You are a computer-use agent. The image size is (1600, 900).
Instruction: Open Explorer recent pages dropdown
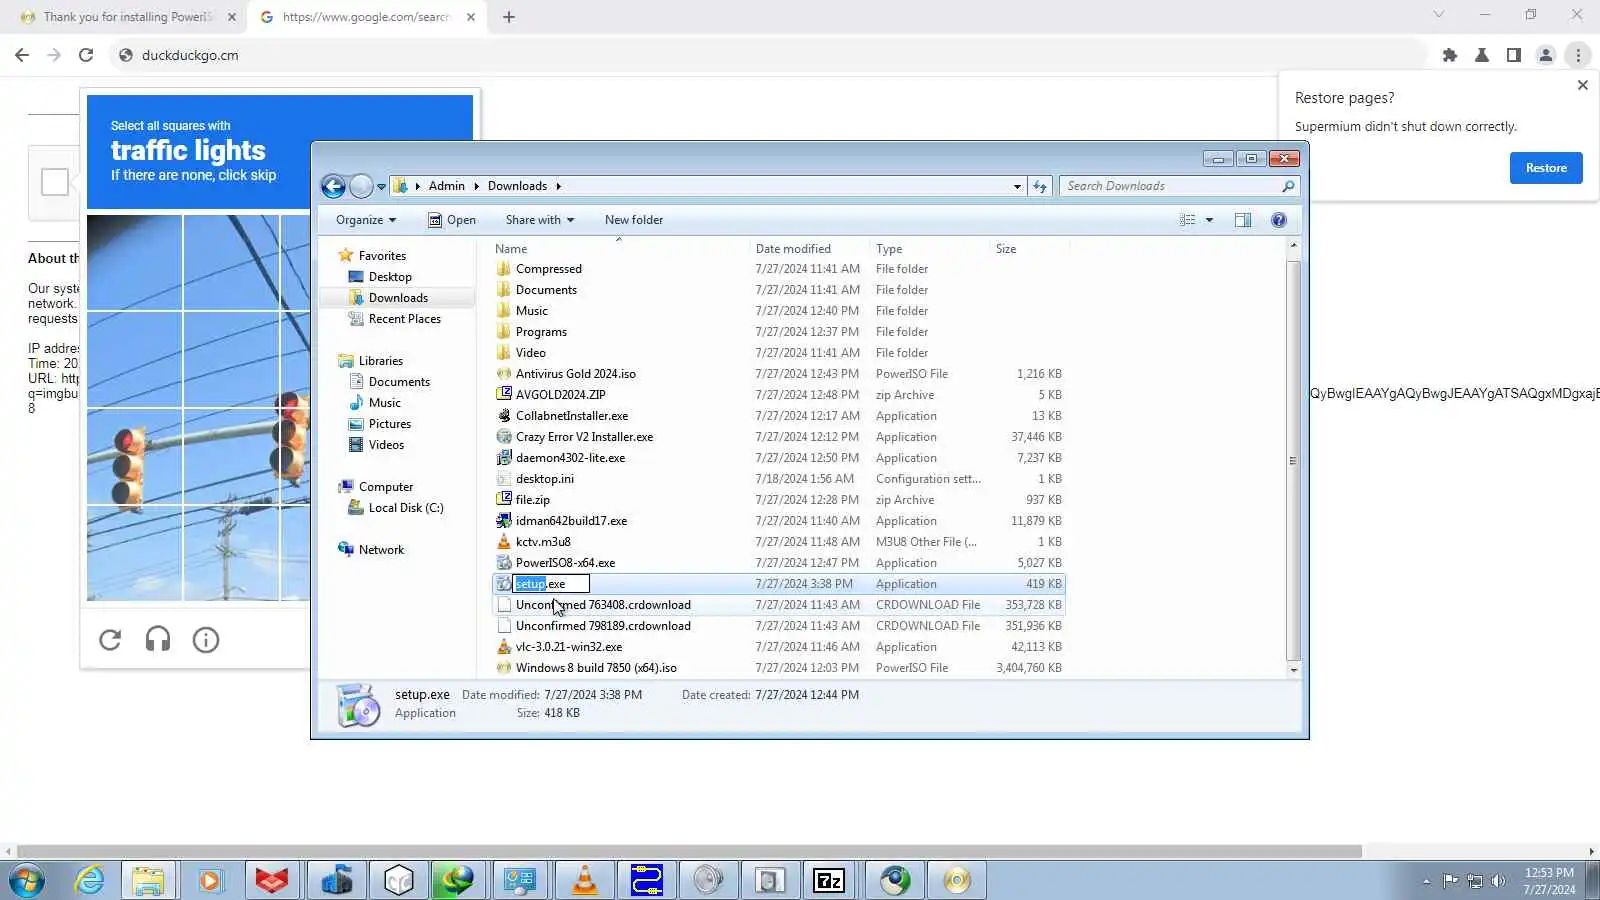click(x=381, y=187)
